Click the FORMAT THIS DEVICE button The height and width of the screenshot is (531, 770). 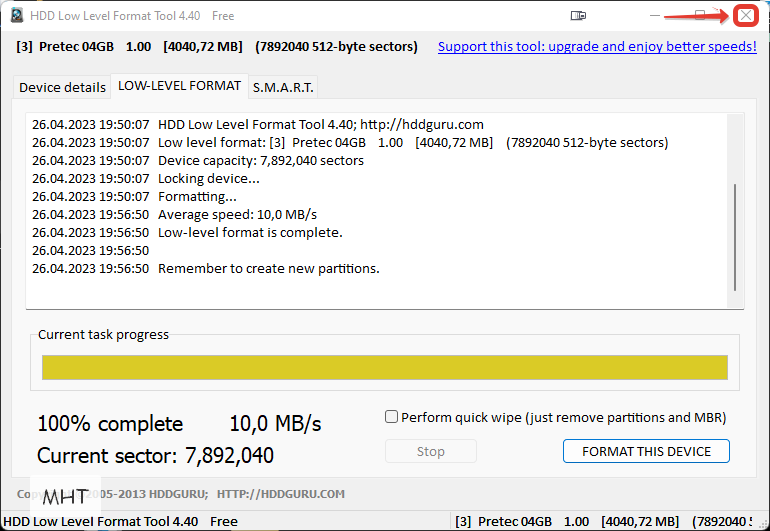point(646,451)
